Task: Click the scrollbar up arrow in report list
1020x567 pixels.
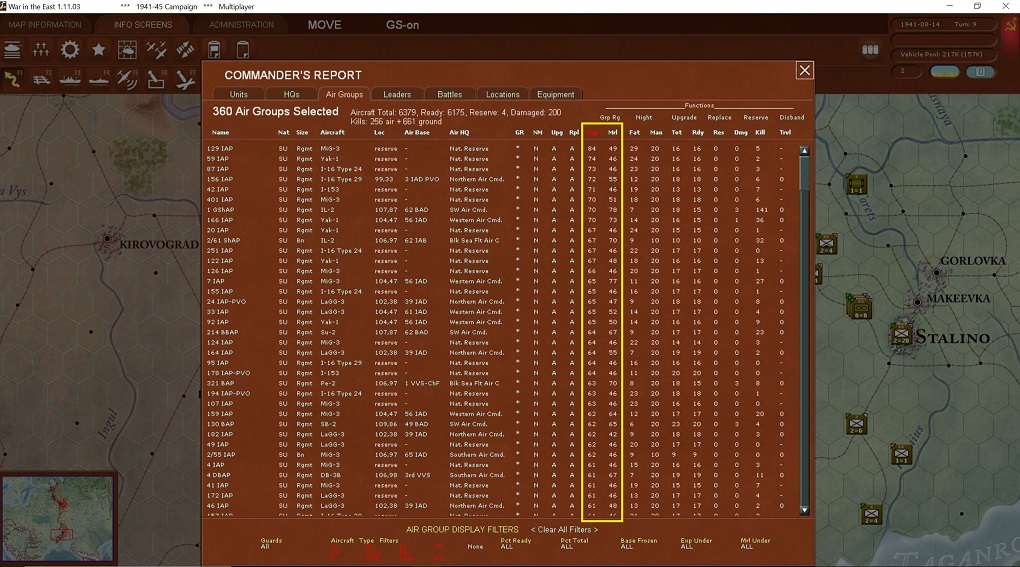Action: click(x=804, y=151)
